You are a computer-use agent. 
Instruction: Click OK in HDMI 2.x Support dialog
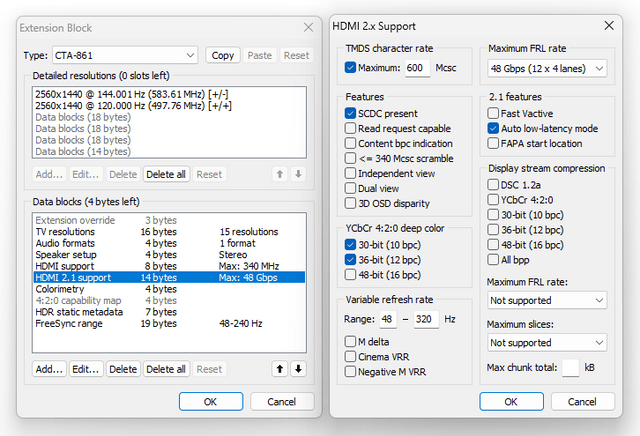[x=511, y=402]
